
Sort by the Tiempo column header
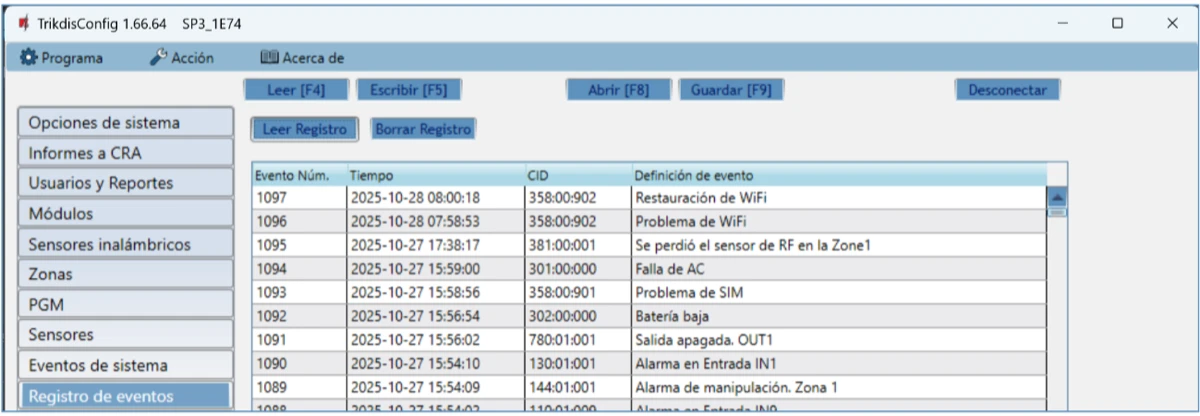[x=434, y=176]
